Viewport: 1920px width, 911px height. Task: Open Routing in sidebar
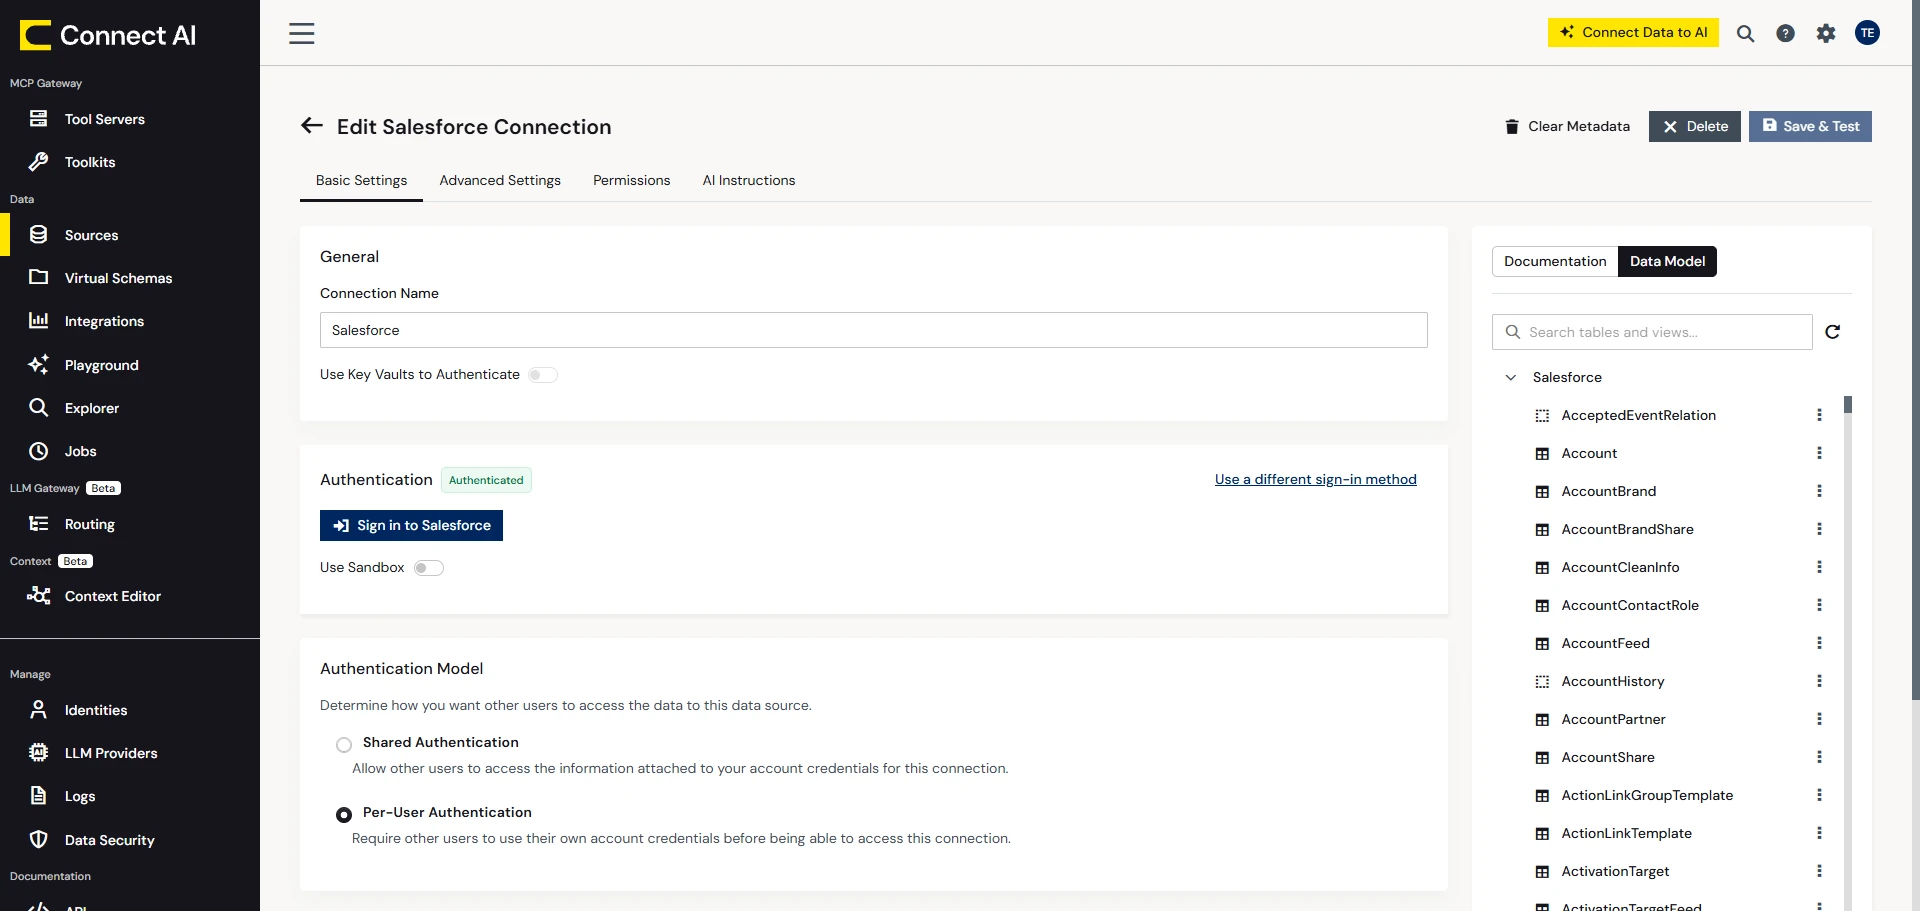[x=89, y=524]
